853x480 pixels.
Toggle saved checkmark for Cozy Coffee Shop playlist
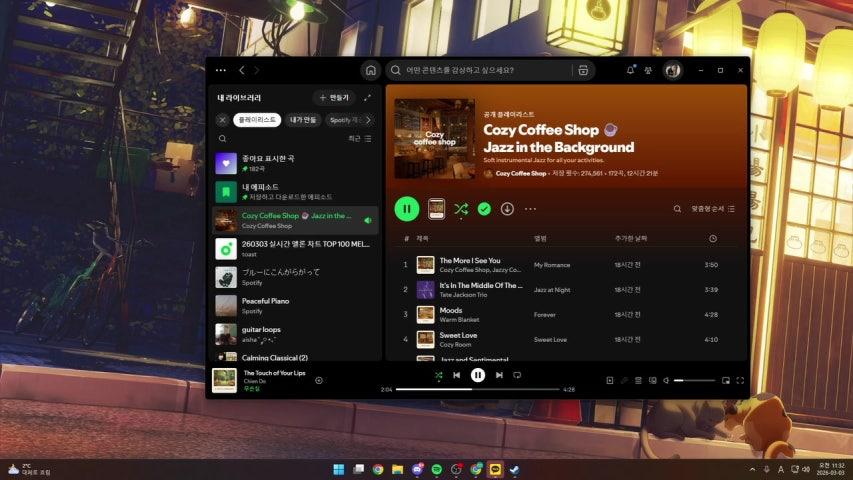[x=484, y=209]
